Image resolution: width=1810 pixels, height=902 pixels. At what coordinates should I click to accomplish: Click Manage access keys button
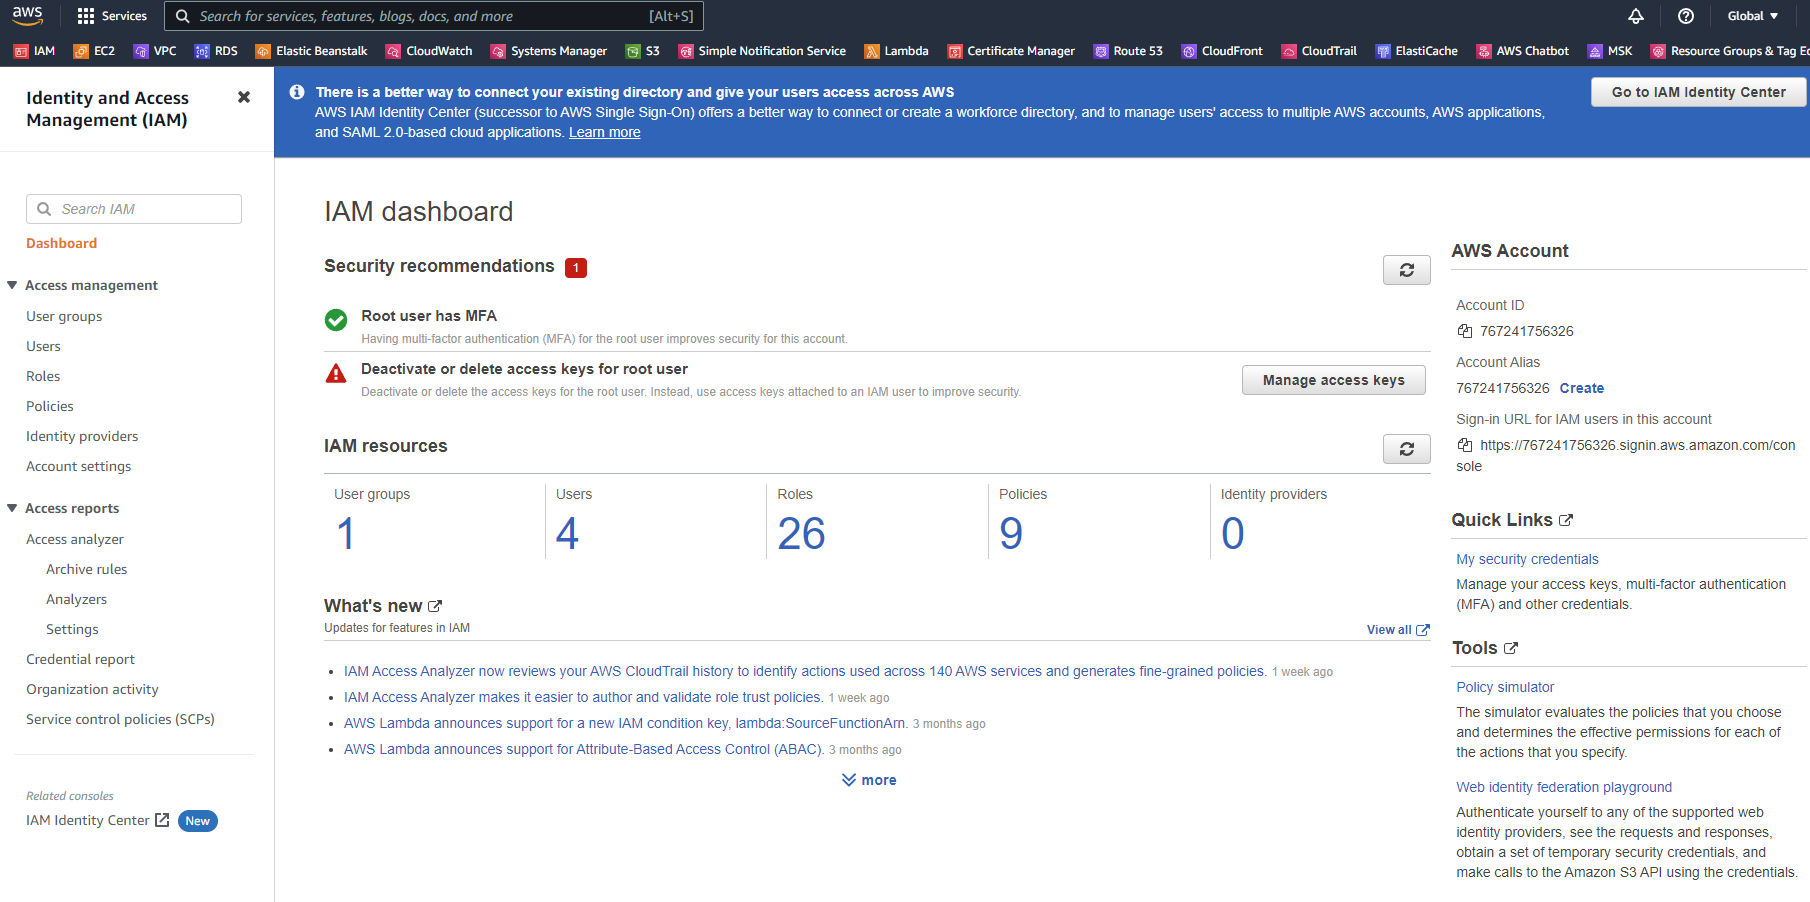(1333, 380)
